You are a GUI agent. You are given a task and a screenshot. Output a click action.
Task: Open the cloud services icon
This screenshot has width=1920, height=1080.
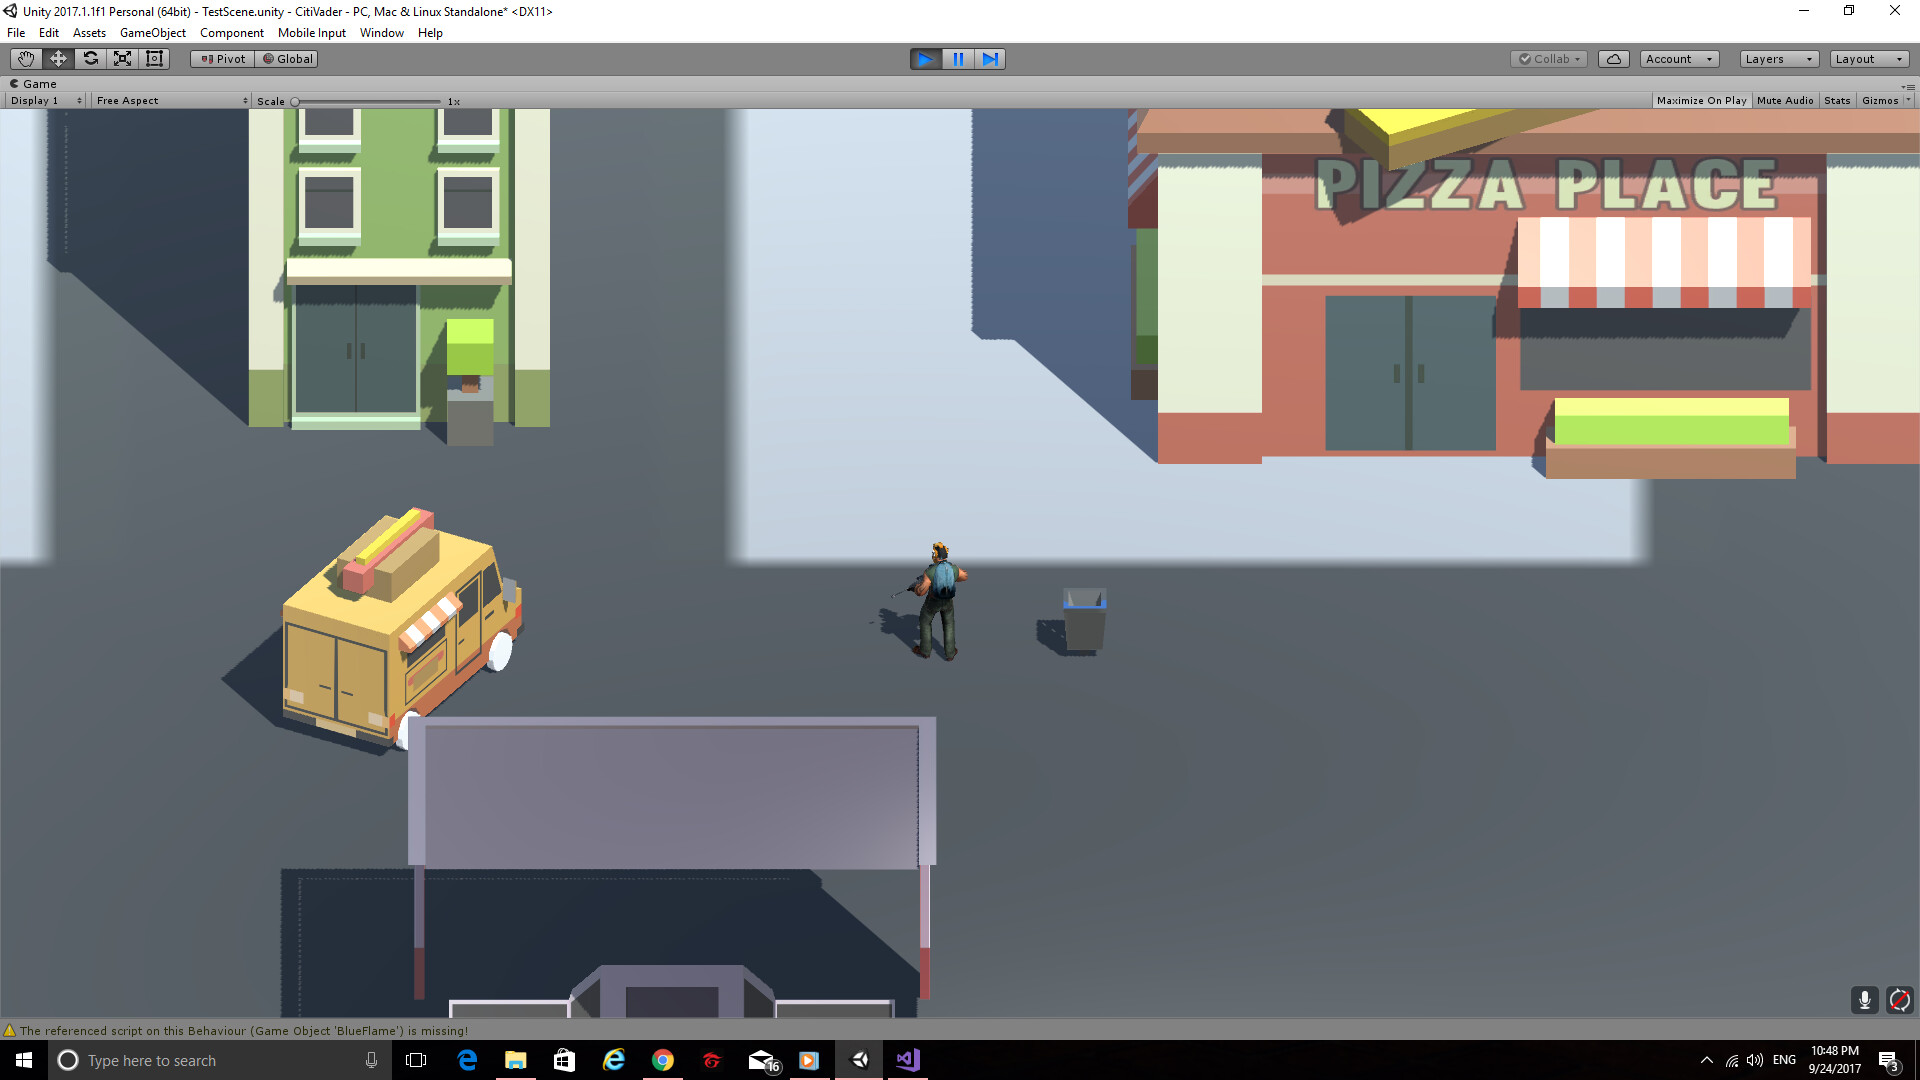point(1613,59)
